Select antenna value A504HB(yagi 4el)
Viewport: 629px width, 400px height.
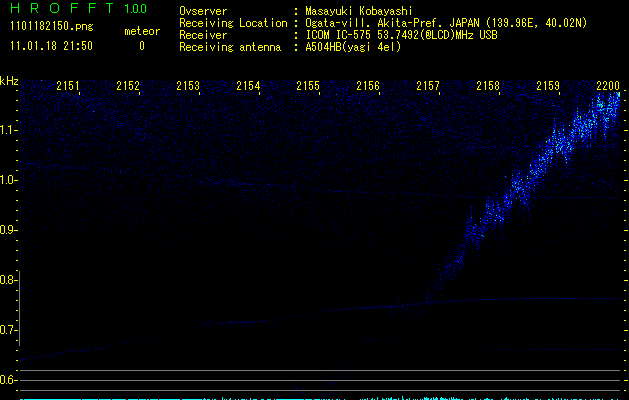(353, 47)
